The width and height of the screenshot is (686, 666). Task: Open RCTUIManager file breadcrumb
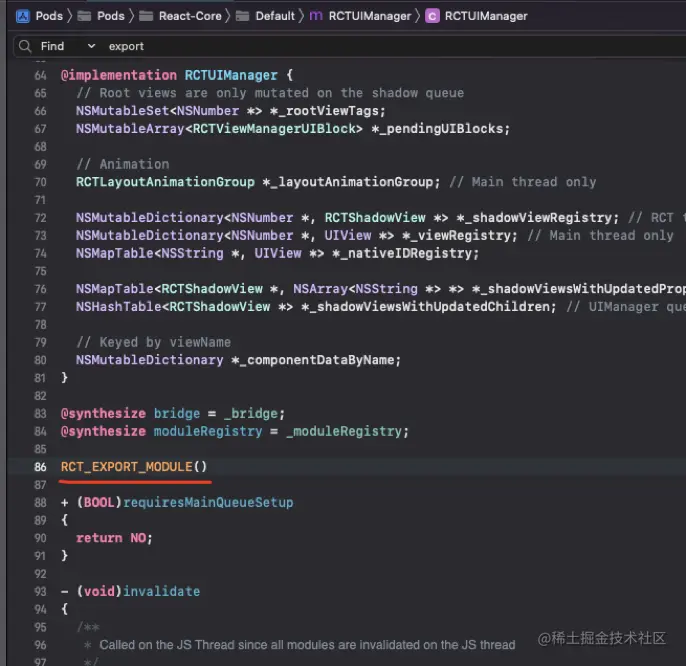tap(370, 16)
